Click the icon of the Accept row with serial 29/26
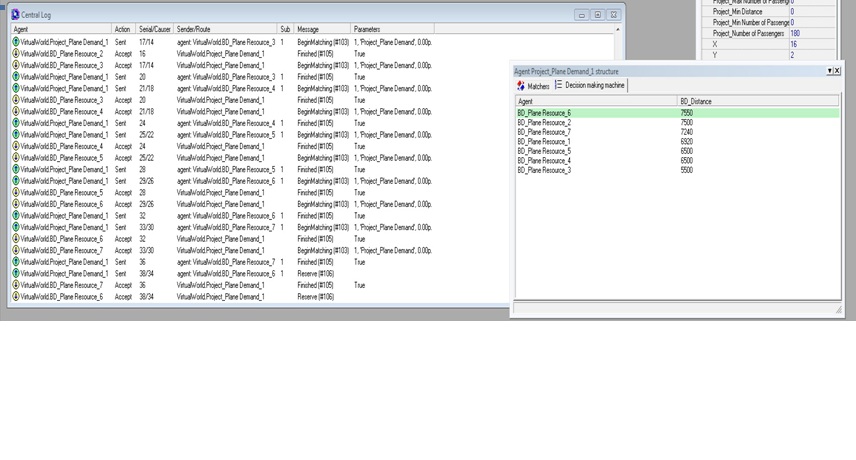Screen dimensions: 856x460 pos(16,204)
